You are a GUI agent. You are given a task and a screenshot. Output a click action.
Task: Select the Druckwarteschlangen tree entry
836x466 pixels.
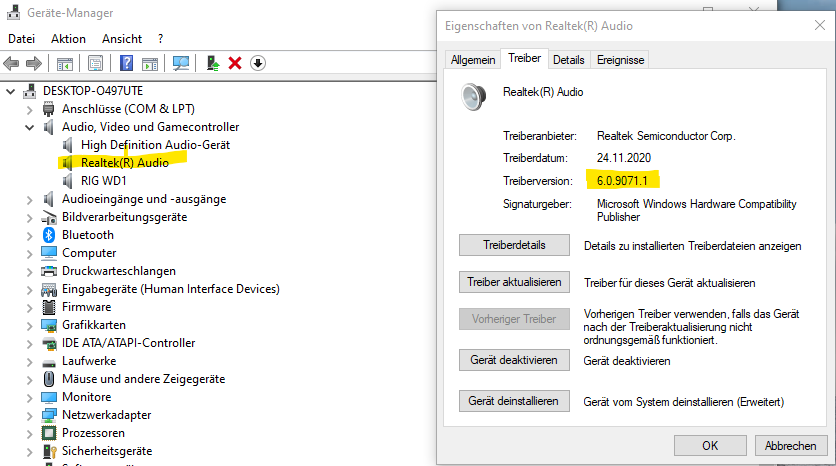pyautogui.click(x=119, y=271)
